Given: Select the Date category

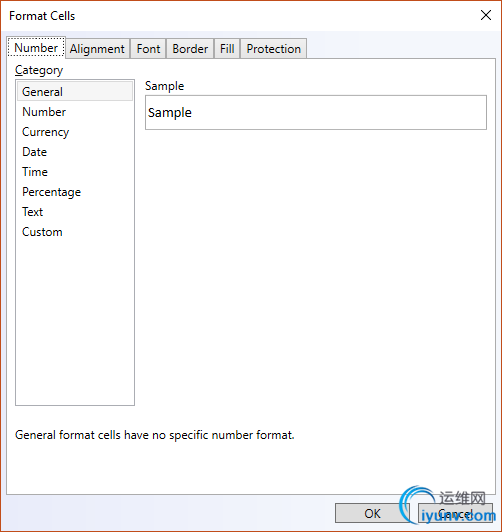Looking at the screenshot, I should coord(75,152).
